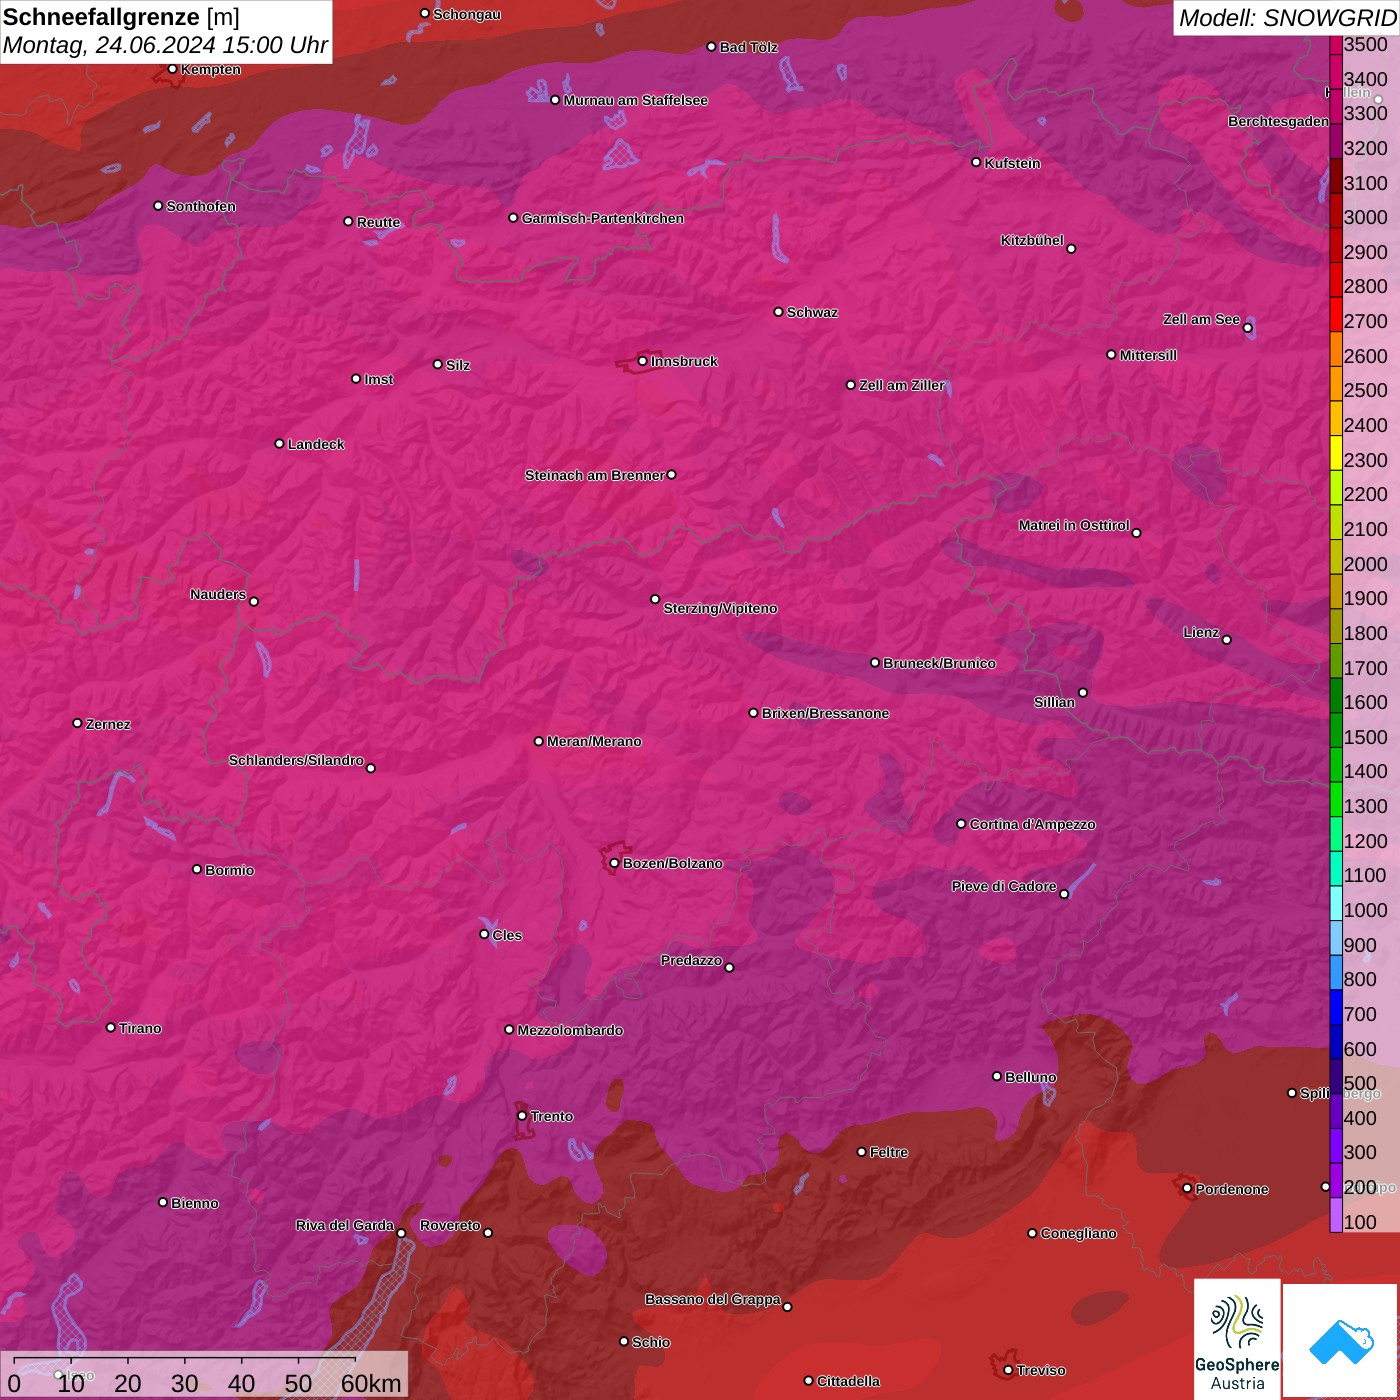
Task: Click the "Steinach am Brenner" label
Action: 595,475
